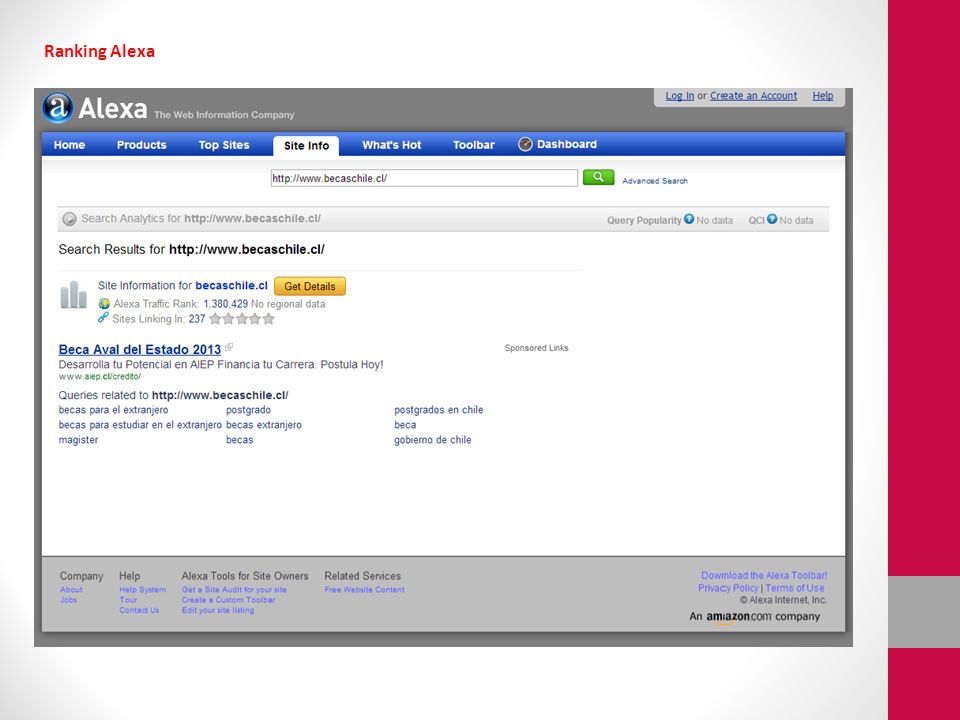Select query 'postgrados en chile'
This screenshot has height=720, width=960.
tap(438, 410)
